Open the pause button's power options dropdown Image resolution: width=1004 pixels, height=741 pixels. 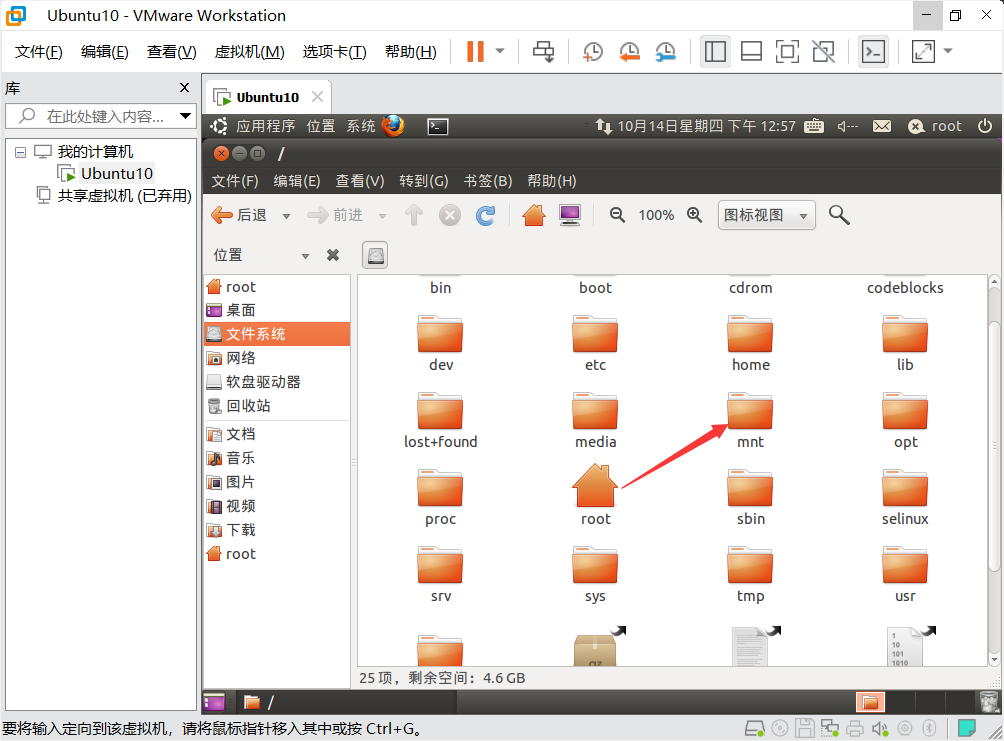[x=500, y=51]
